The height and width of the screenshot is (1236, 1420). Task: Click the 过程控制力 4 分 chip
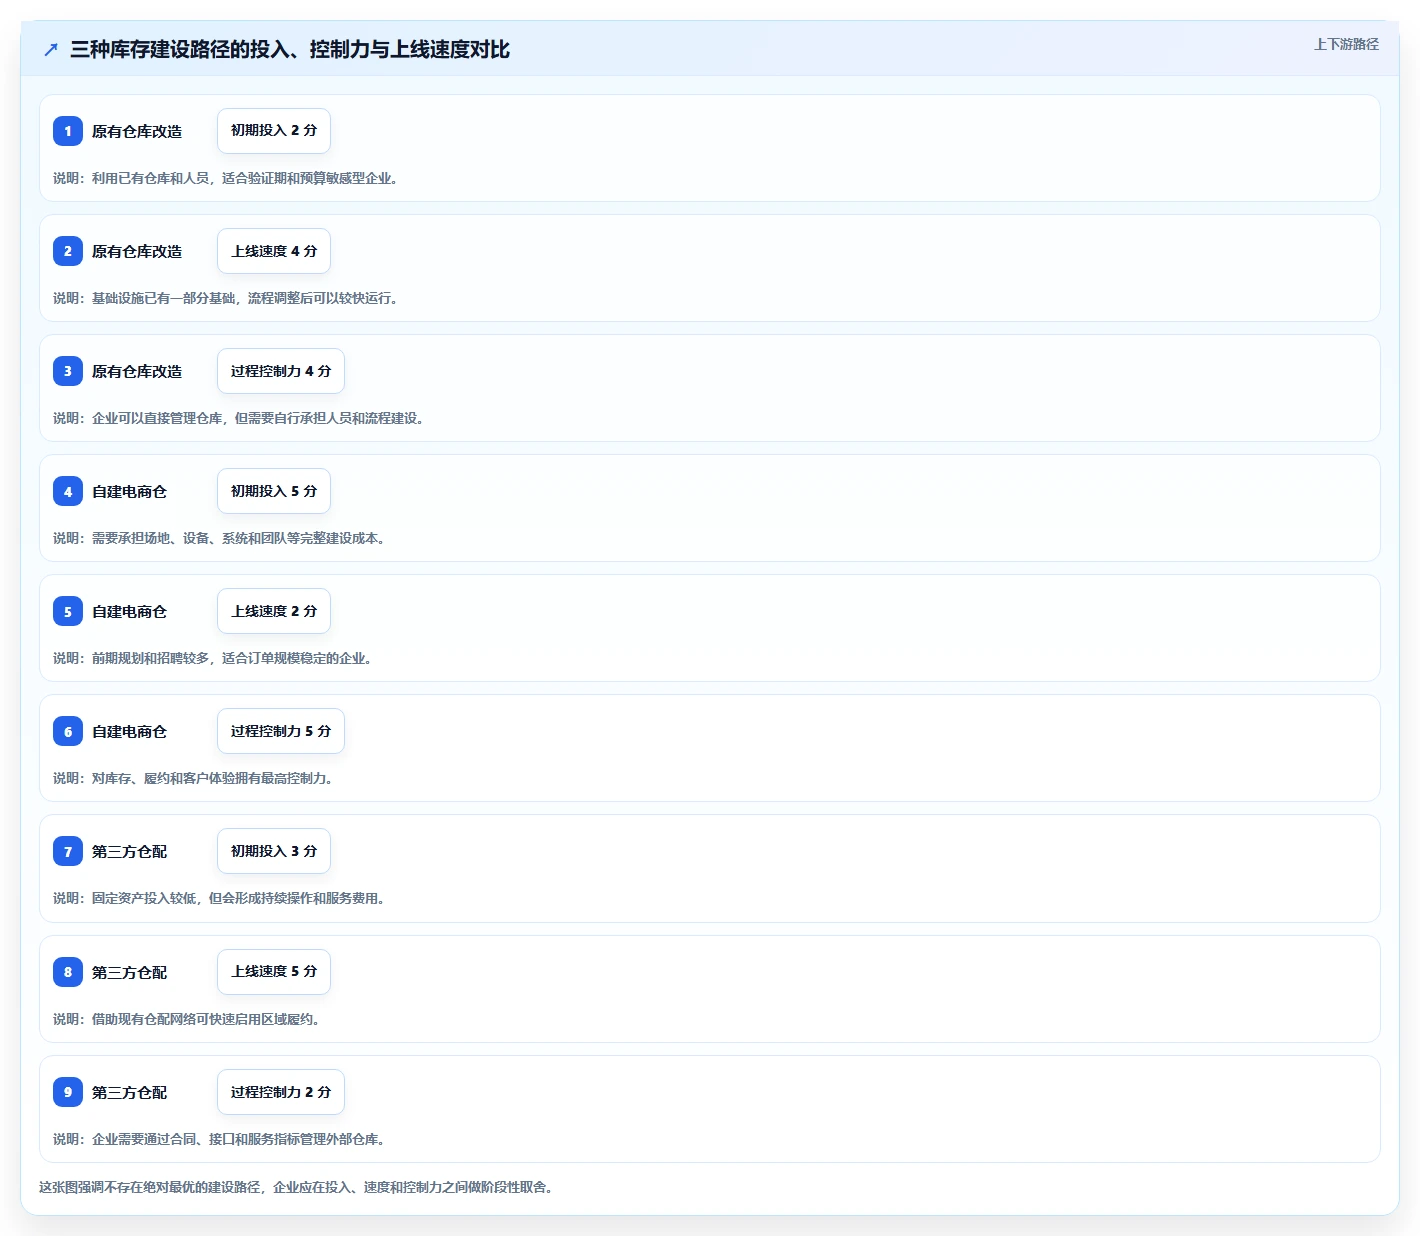(x=281, y=371)
